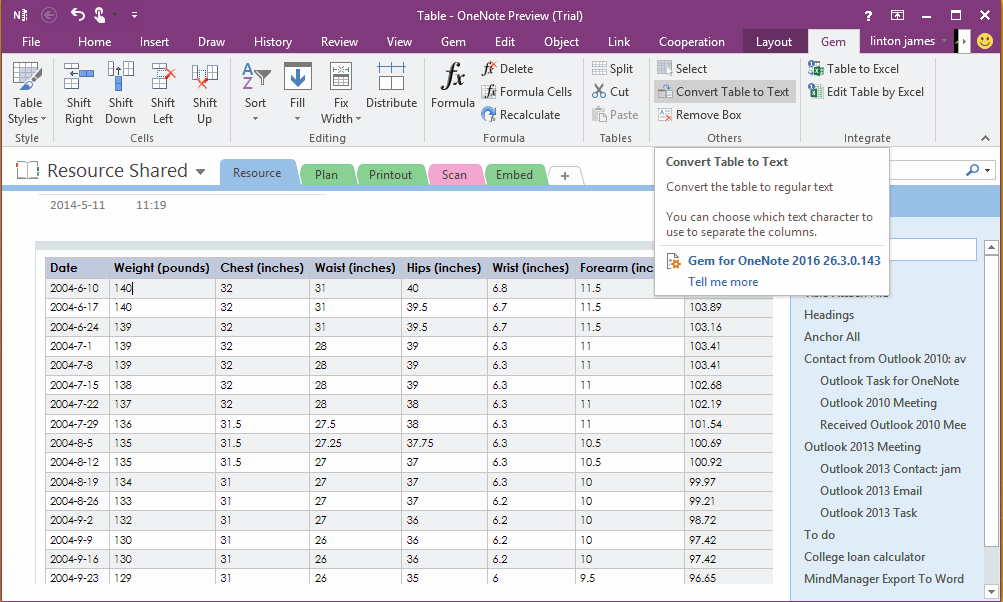The height and width of the screenshot is (602, 1003).
Task: Click Table to Excel button
Action: coord(853,68)
